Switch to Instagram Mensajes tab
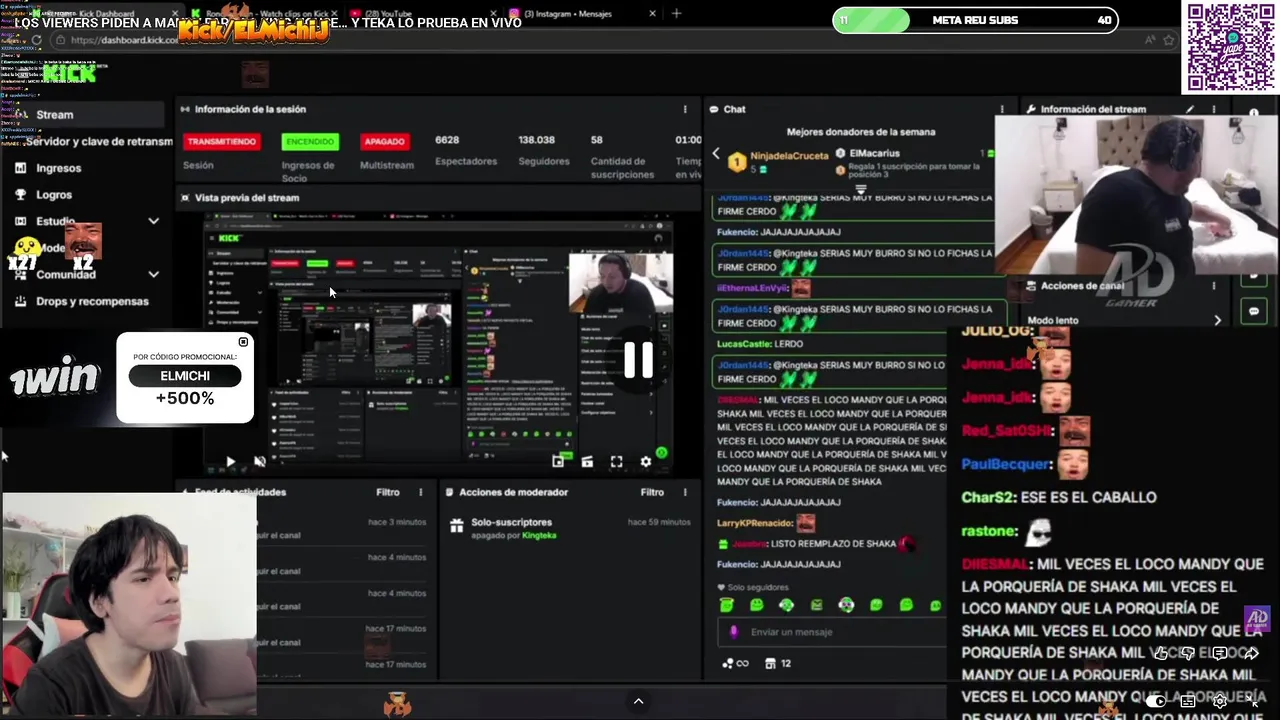Image resolution: width=1280 pixels, height=720 pixels. [x=582, y=14]
